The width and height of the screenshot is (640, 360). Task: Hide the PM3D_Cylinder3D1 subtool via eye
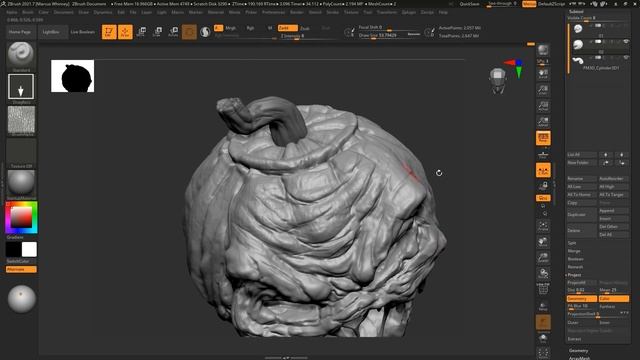click(x=626, y=58)
